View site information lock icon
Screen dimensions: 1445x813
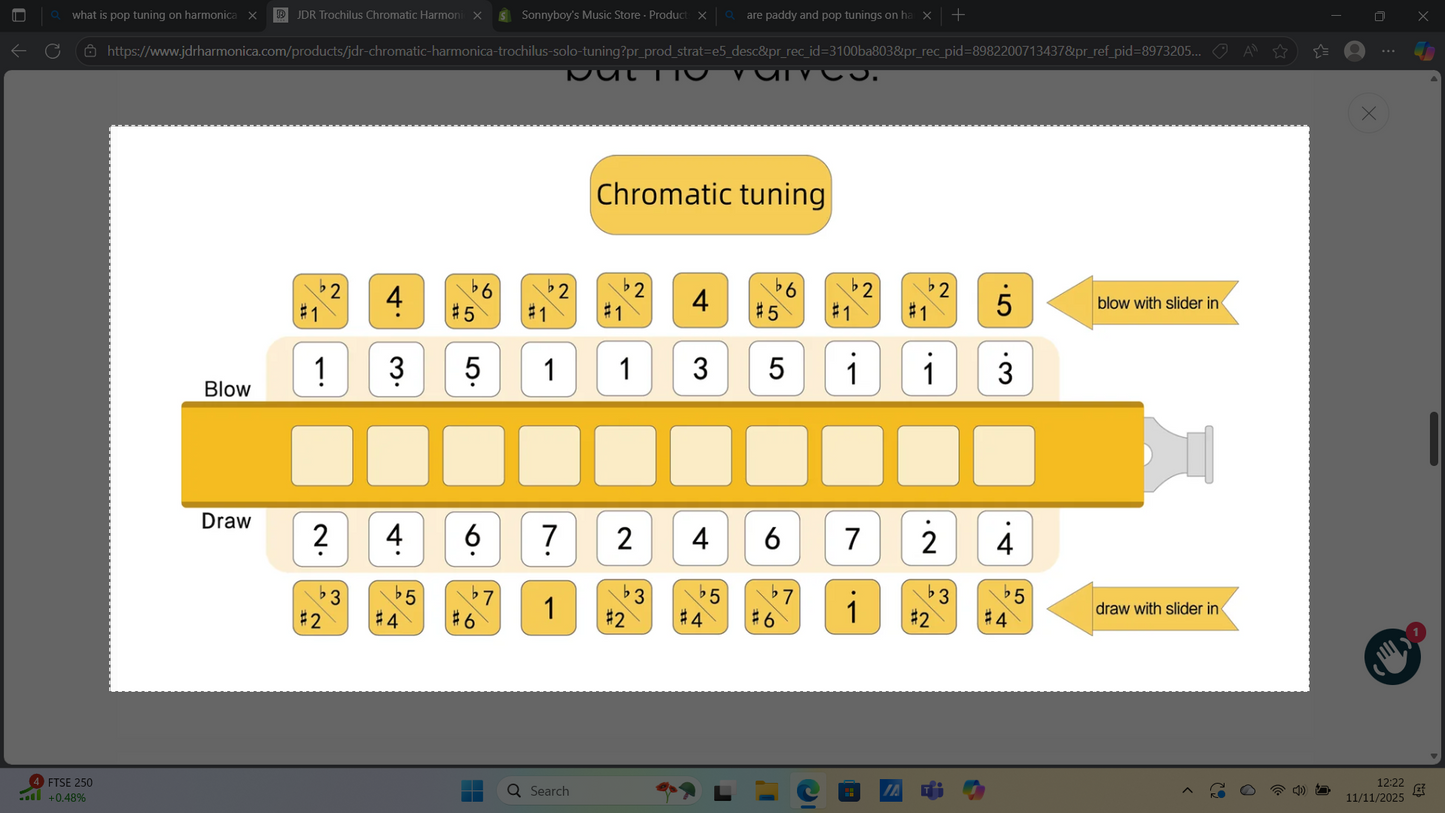[90, 51]
